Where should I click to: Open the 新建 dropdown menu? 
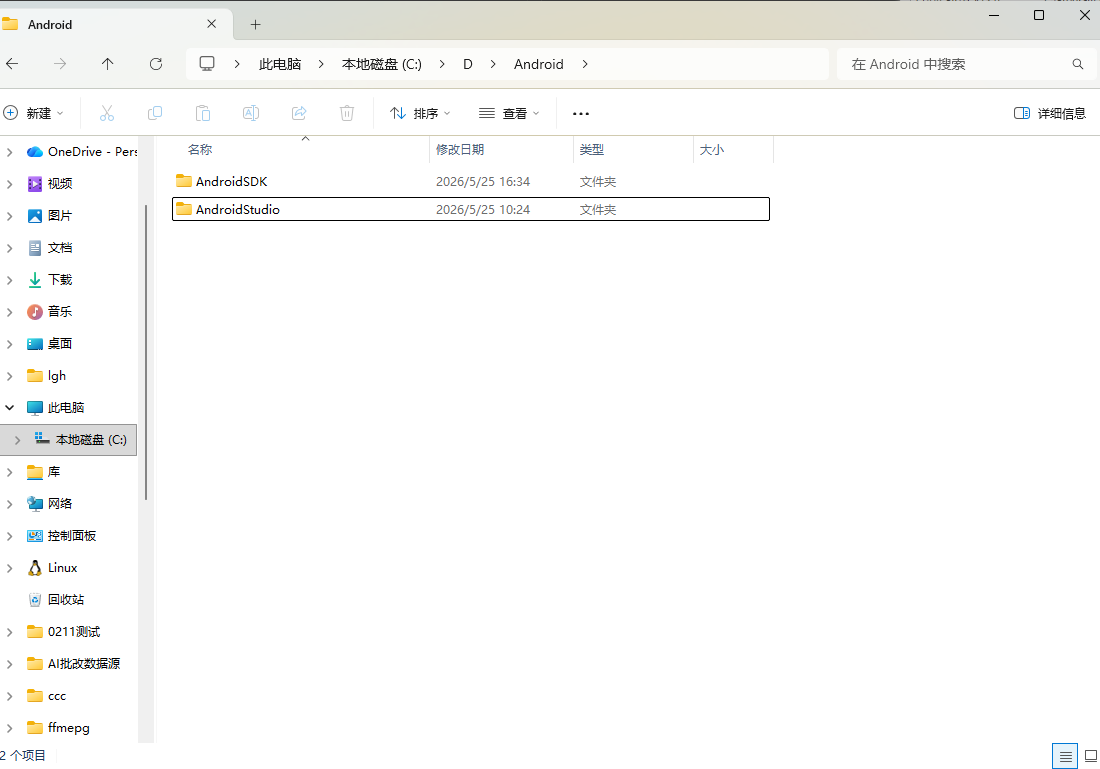coord(34,113)
